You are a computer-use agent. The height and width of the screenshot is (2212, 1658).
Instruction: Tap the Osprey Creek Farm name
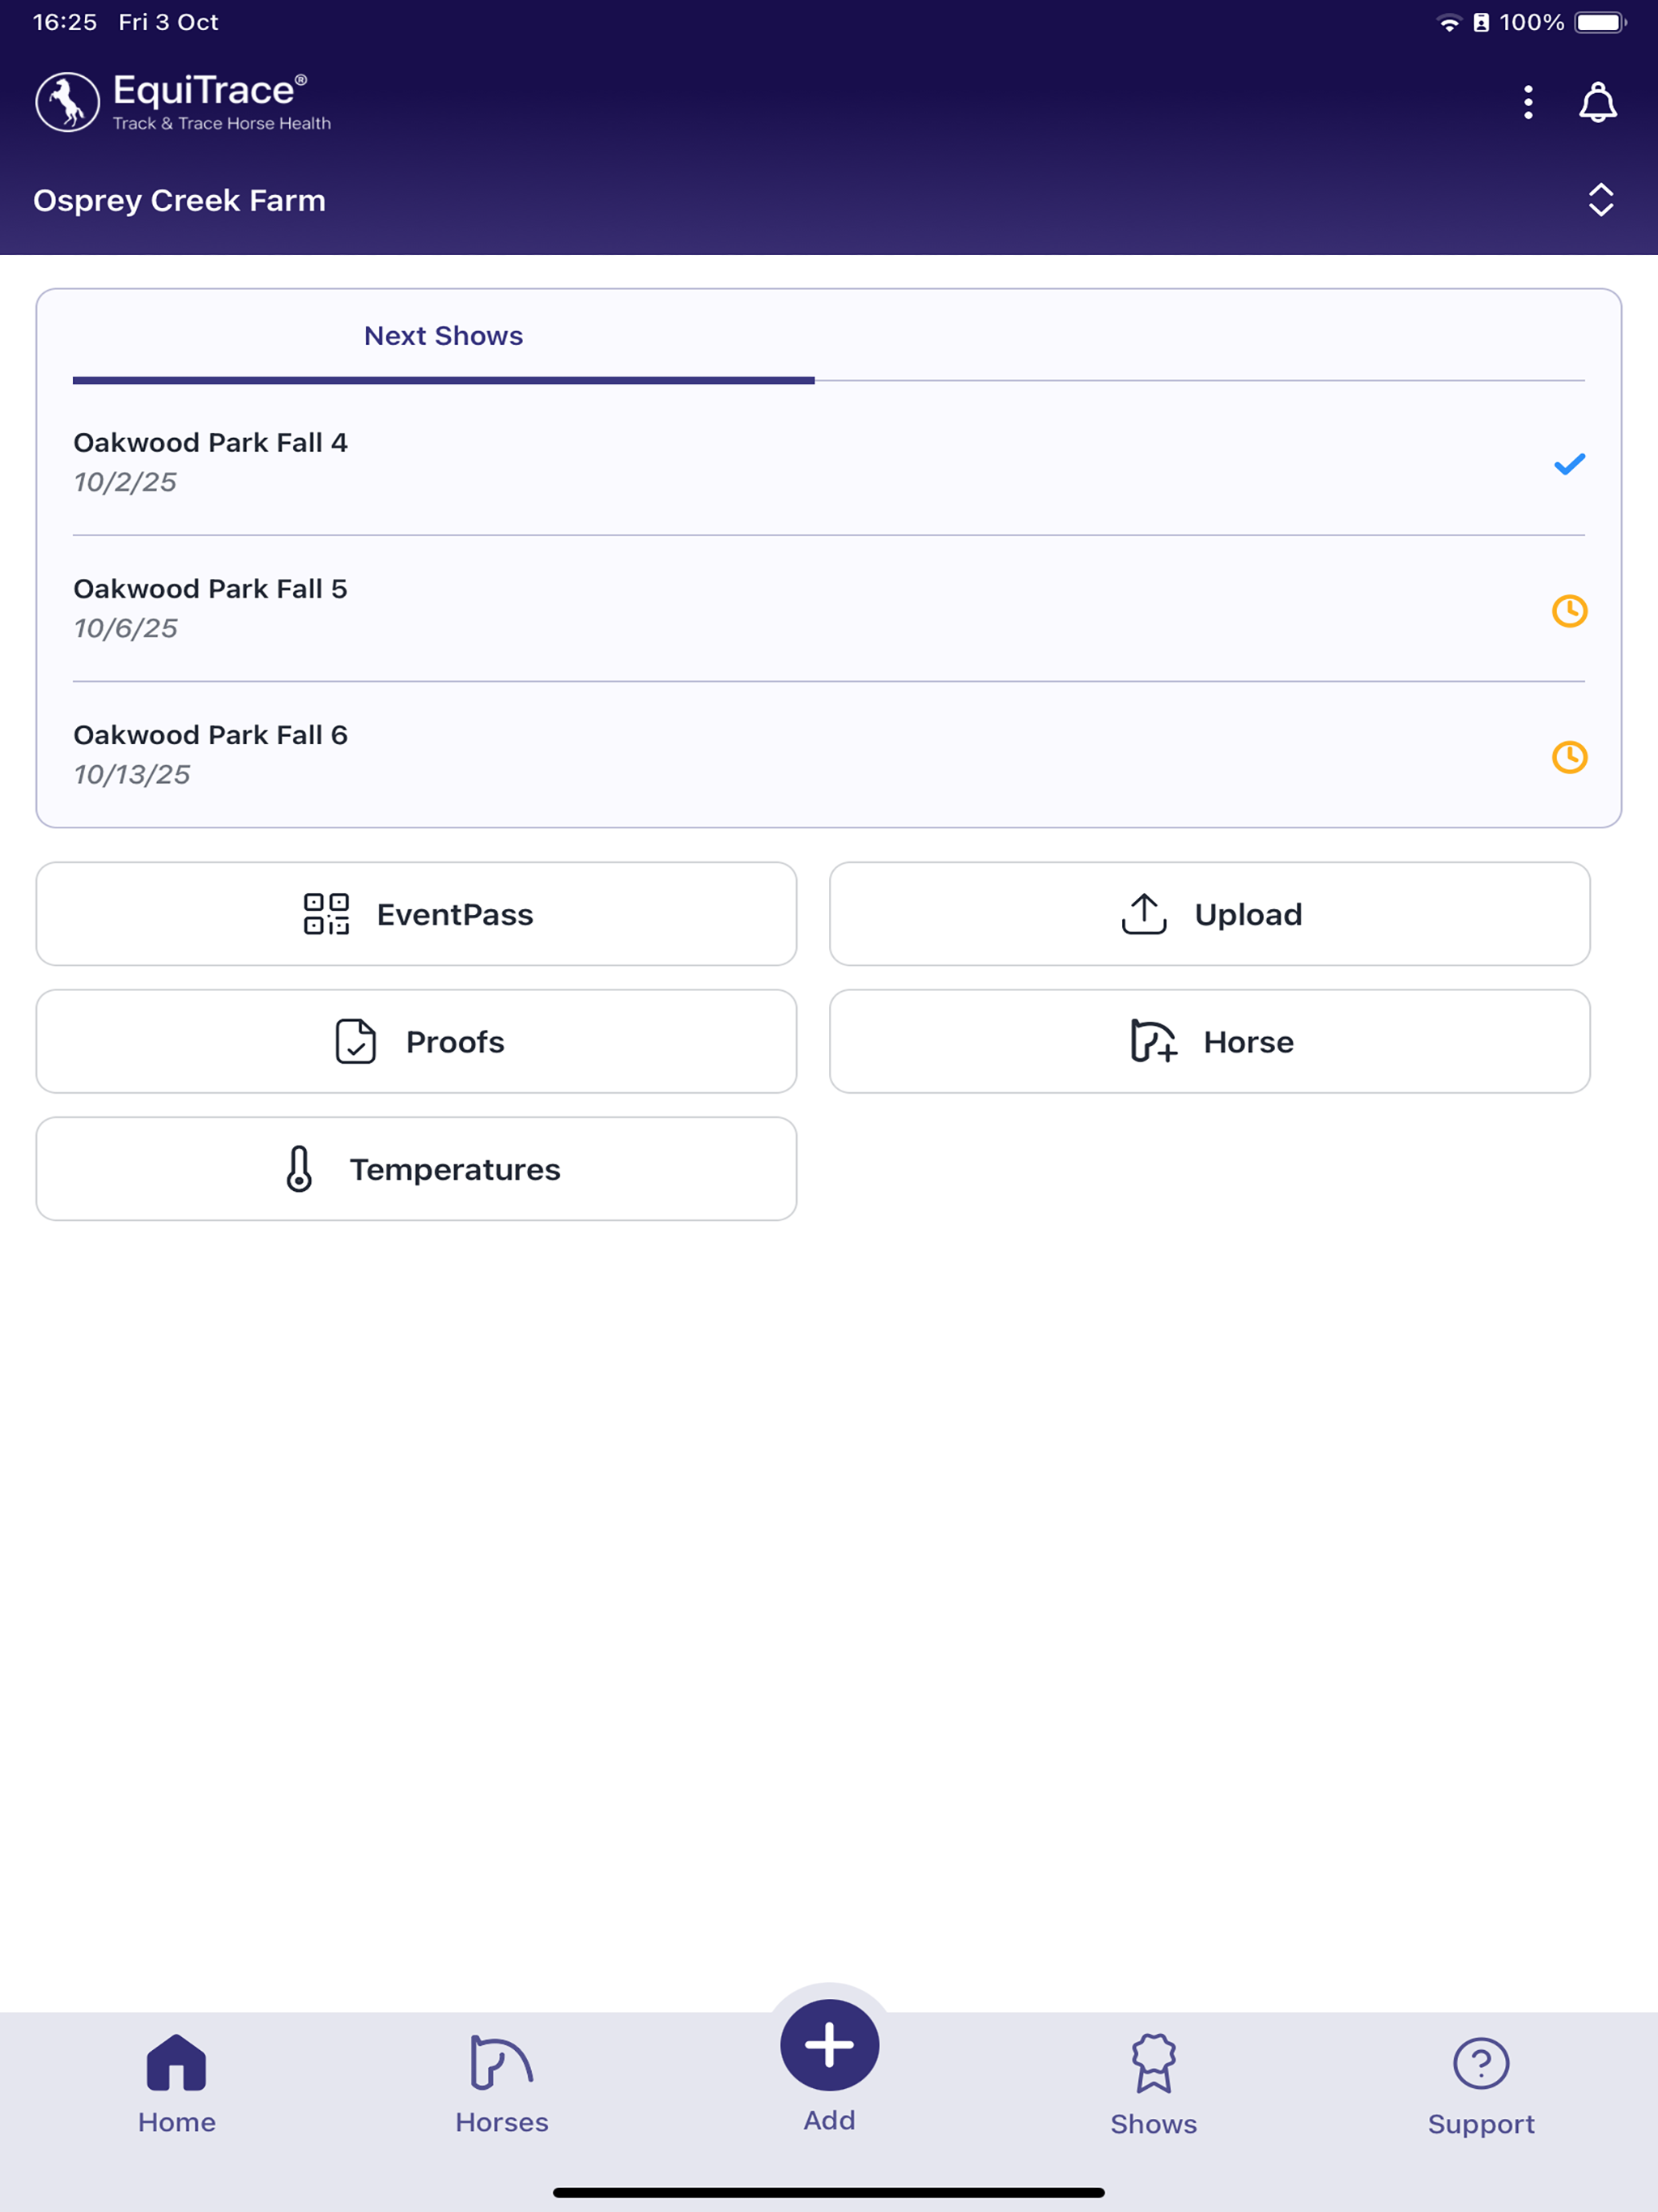179,200
